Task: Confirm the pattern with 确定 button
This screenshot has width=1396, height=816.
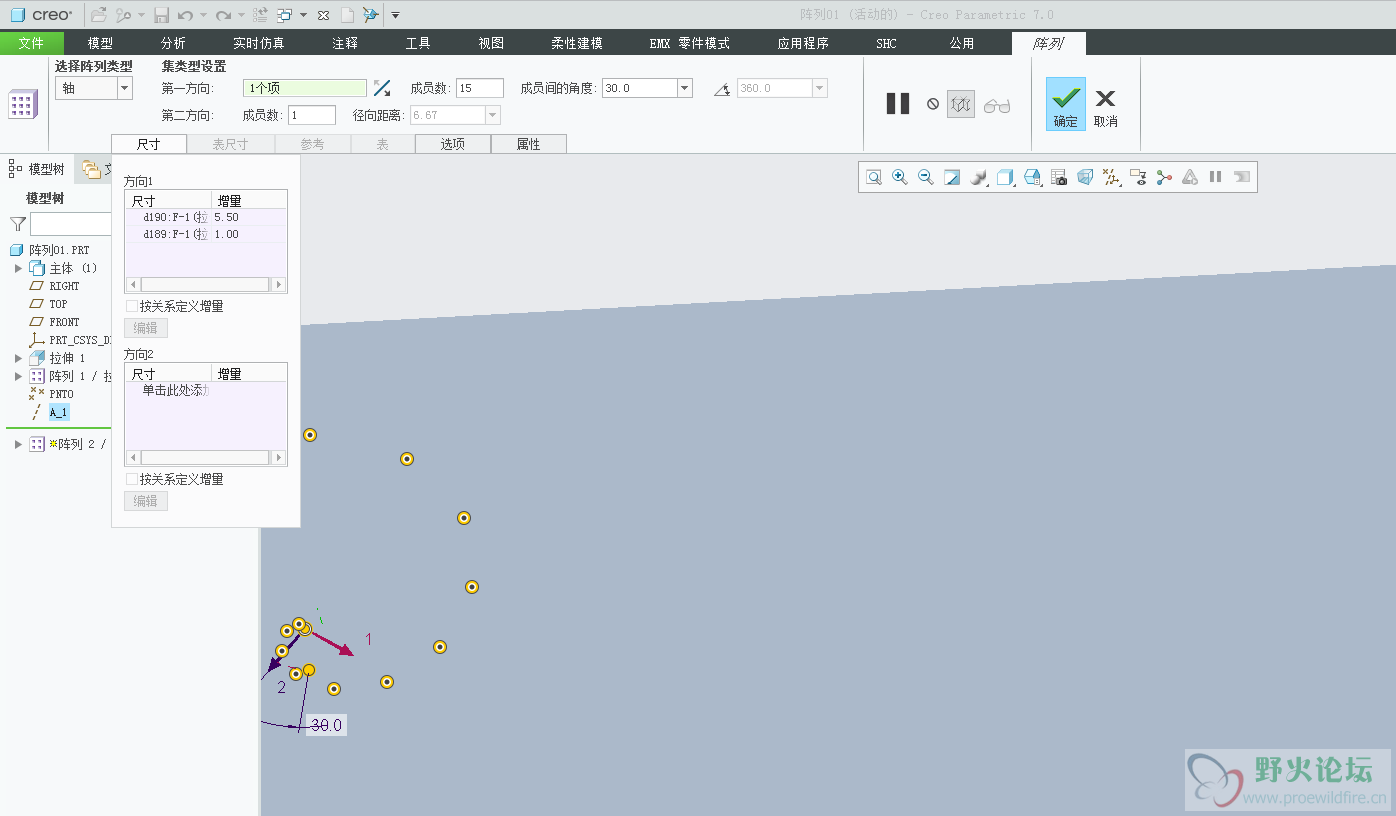Action: (1066, 105)
